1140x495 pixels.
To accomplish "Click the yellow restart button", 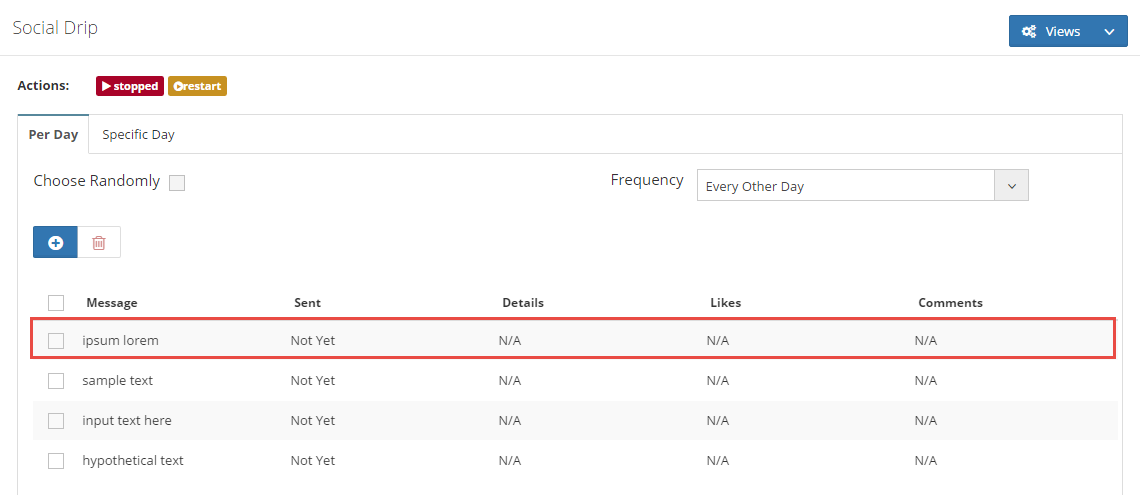I will click(x=197, y=86).
